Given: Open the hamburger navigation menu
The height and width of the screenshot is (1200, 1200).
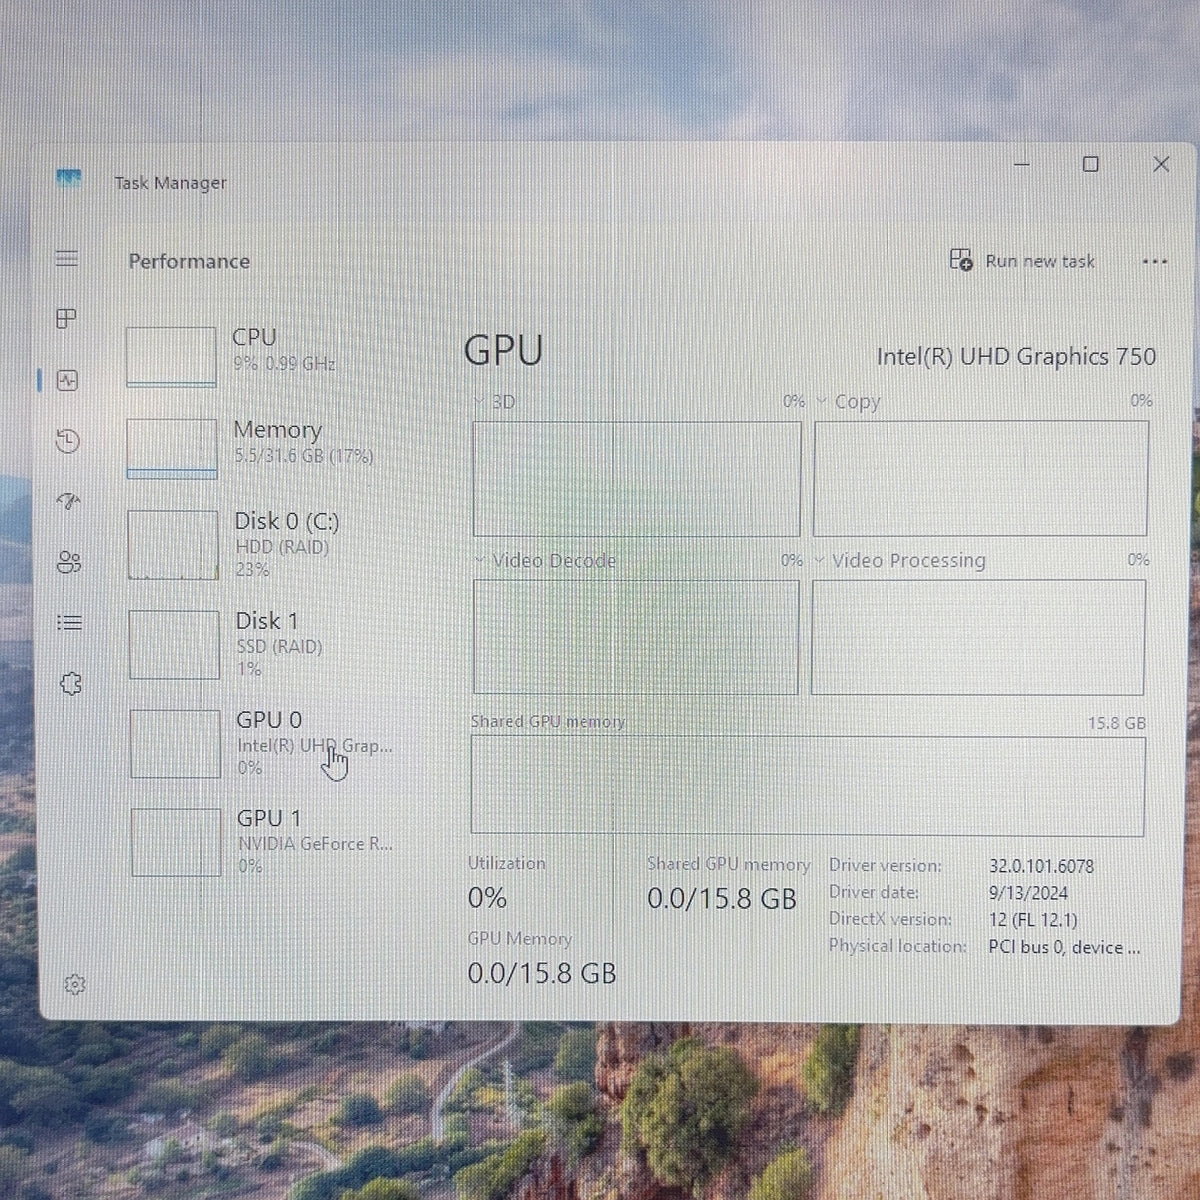Looking at the screenshot, I should (67, 258).
